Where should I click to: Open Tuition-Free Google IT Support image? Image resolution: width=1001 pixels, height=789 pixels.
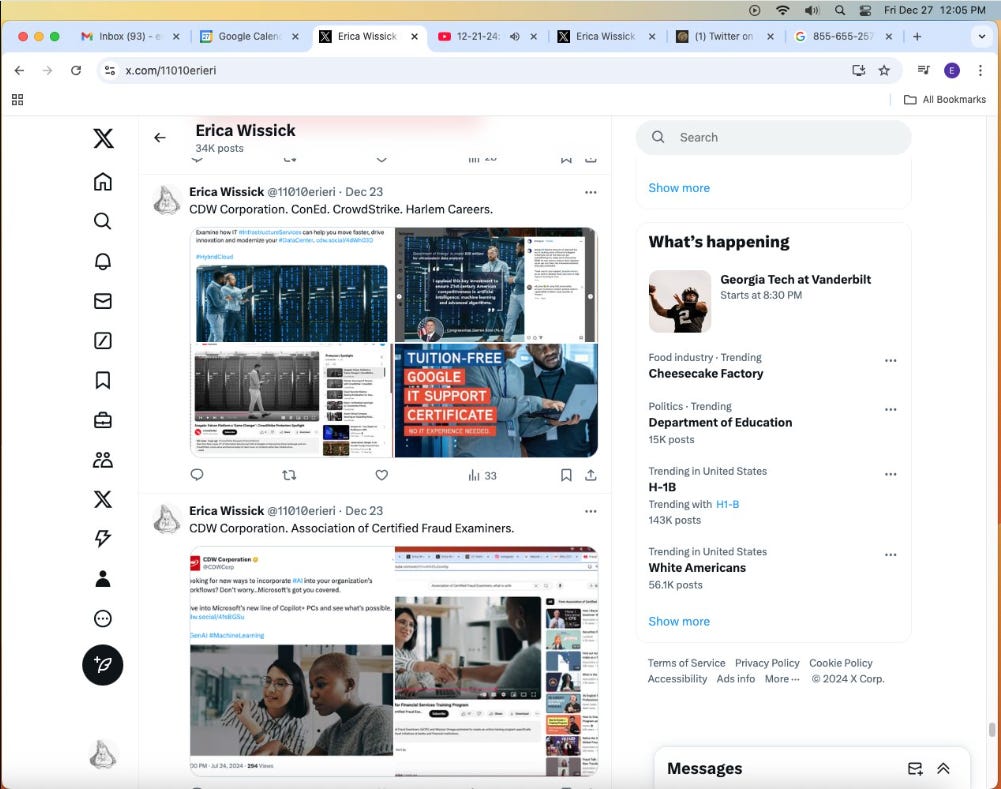click(496, 400)
